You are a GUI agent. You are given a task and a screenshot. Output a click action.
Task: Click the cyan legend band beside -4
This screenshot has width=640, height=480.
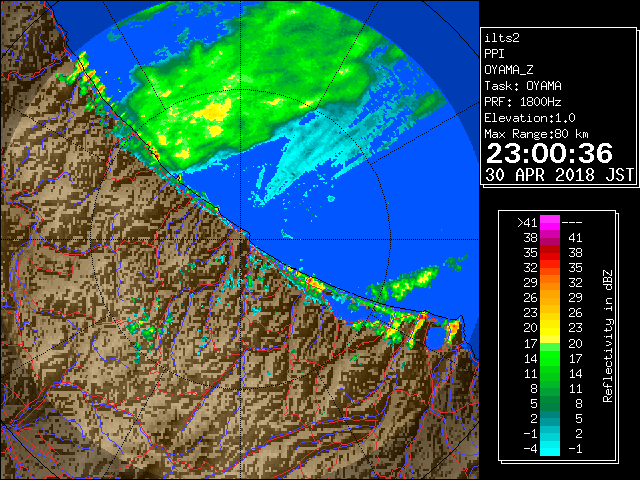coord(550,449)
